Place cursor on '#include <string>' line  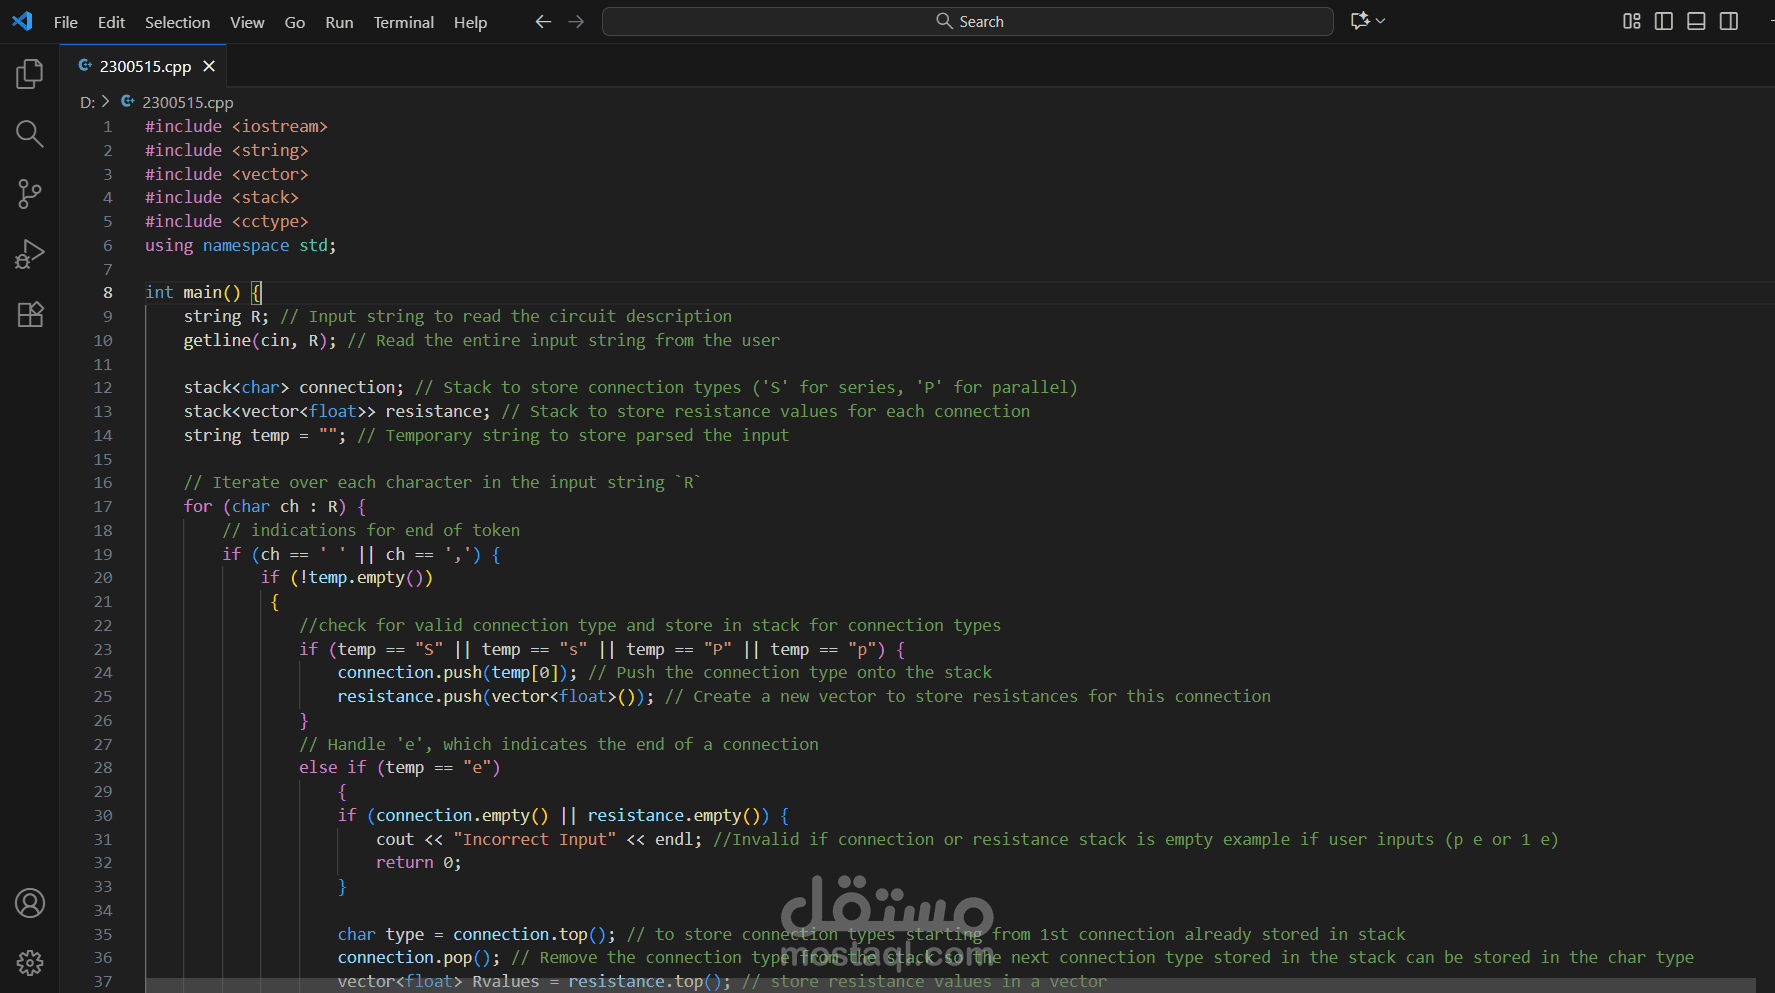tap(226, 150)
